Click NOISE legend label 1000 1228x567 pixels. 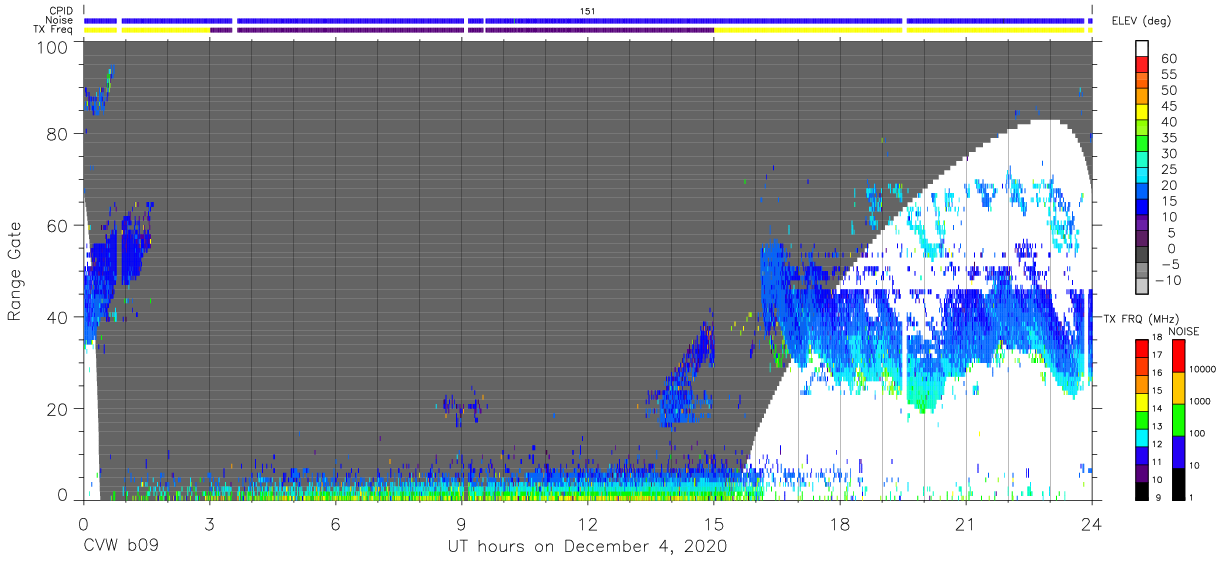(1200, 401)
